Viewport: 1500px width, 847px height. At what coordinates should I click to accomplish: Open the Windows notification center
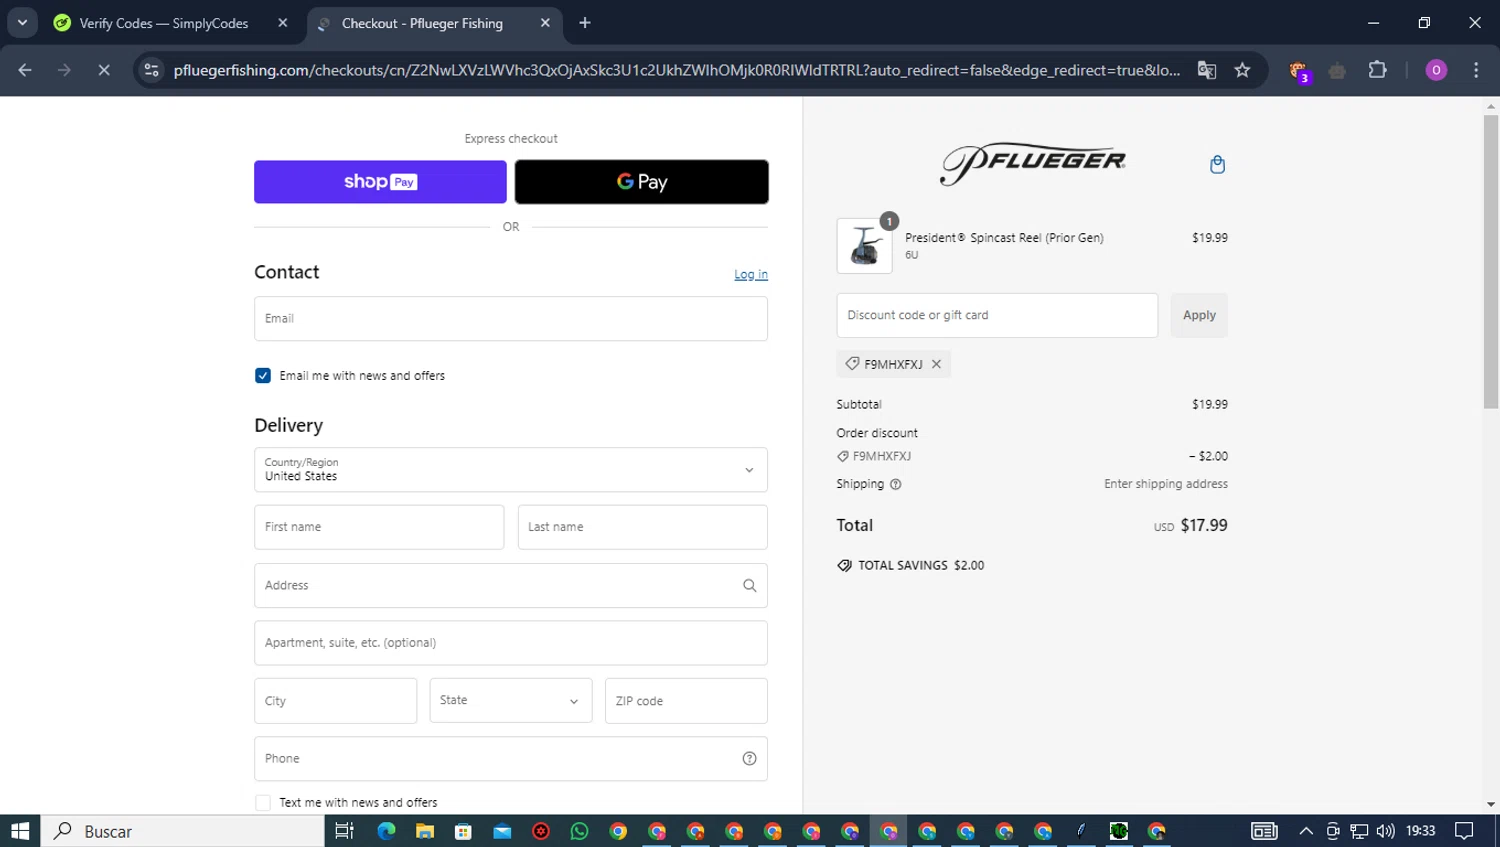pos(1464,831)
